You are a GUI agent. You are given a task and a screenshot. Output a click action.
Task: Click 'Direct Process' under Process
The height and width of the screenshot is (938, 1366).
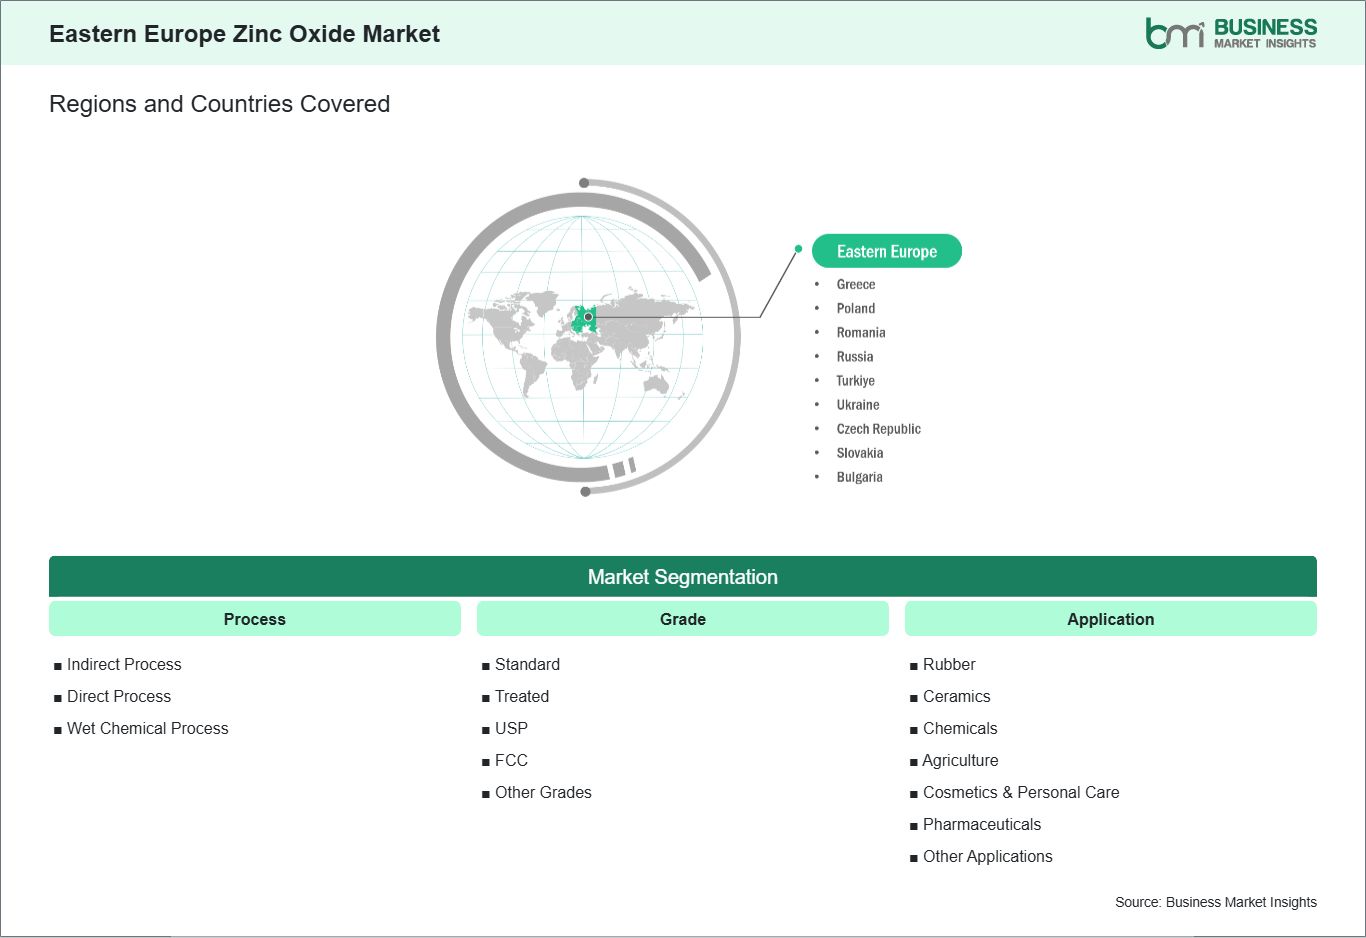(119, 696)
